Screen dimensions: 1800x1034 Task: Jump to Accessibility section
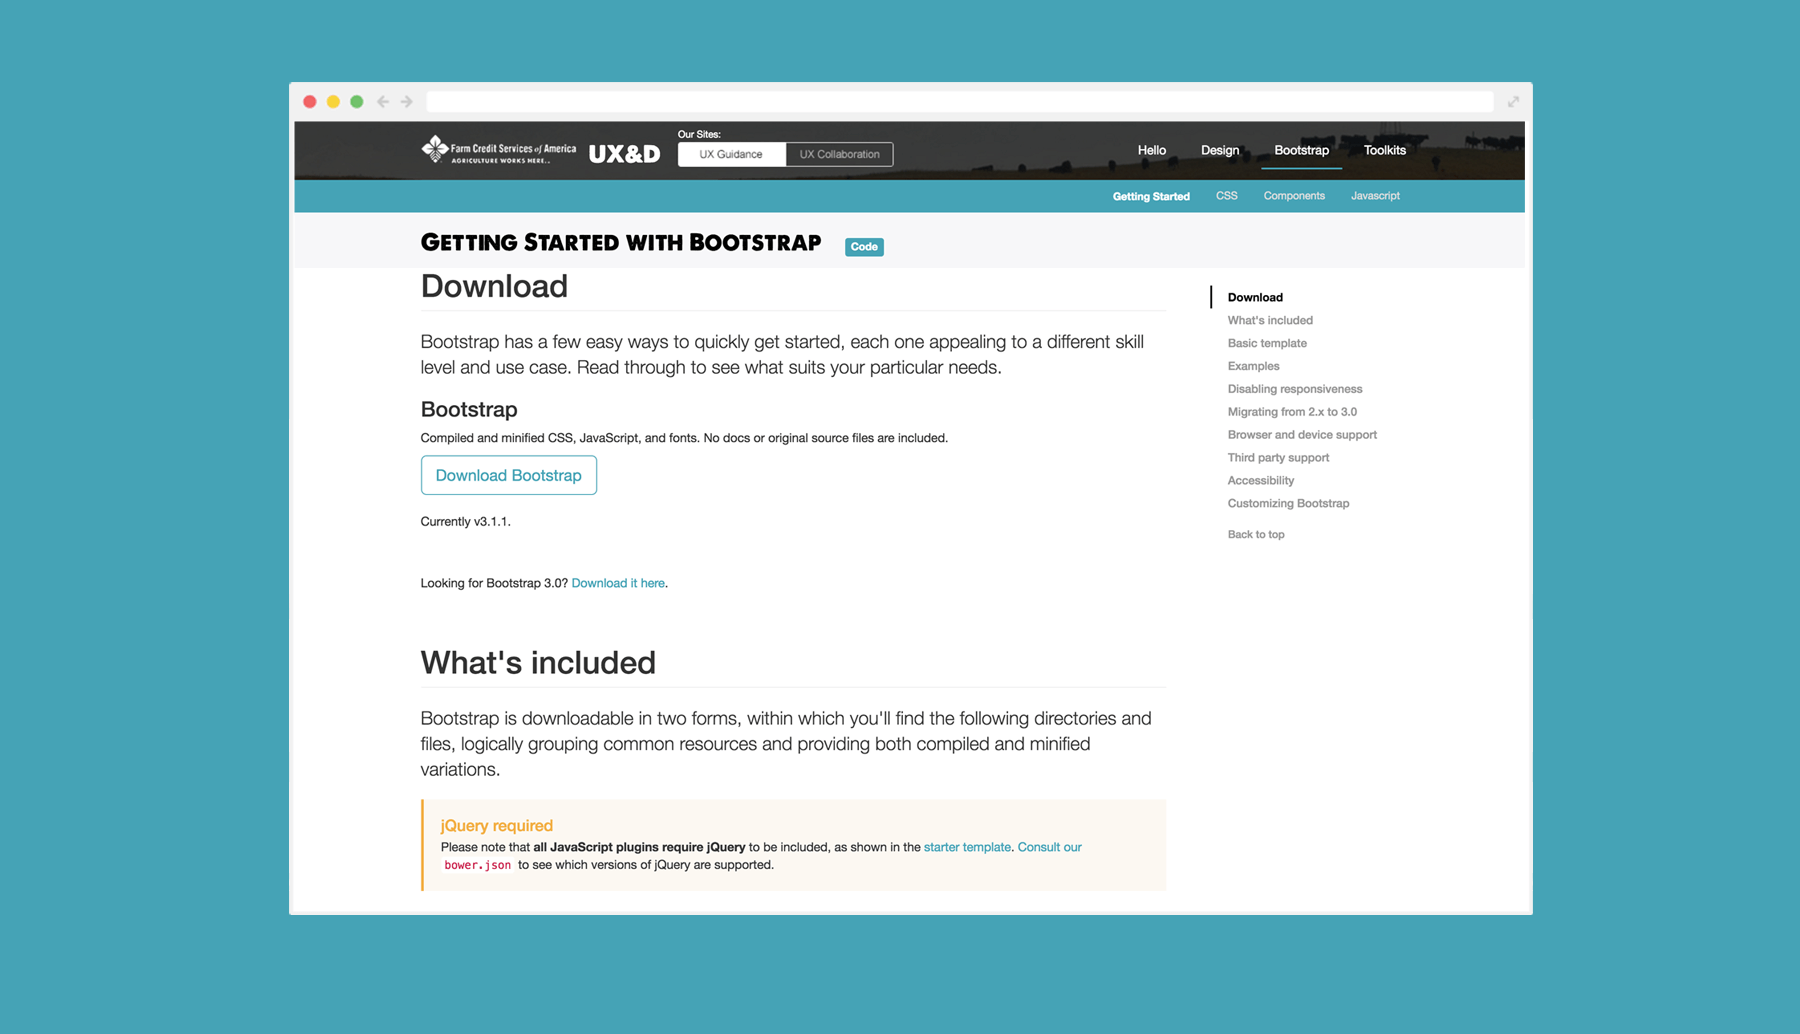tap(1261, 481)
